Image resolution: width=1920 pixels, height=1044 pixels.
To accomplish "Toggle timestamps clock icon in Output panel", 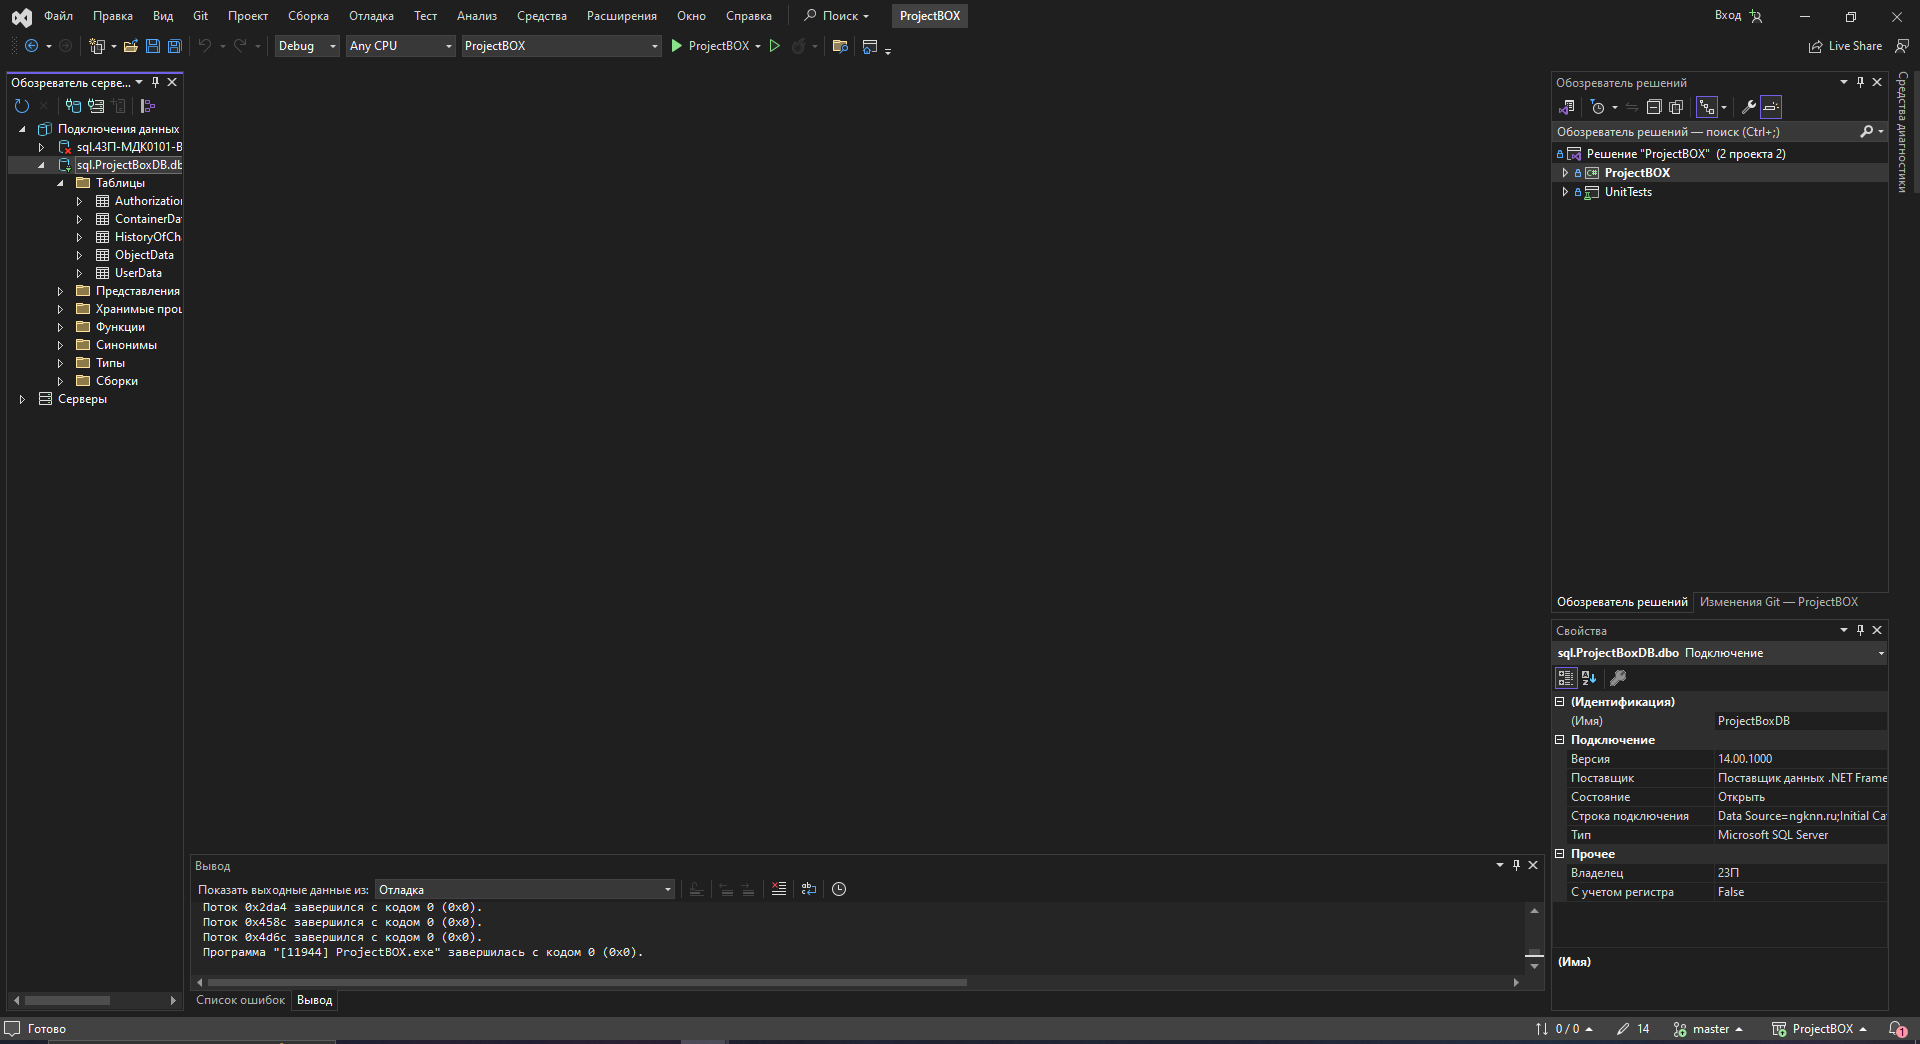I will (839, 889).
